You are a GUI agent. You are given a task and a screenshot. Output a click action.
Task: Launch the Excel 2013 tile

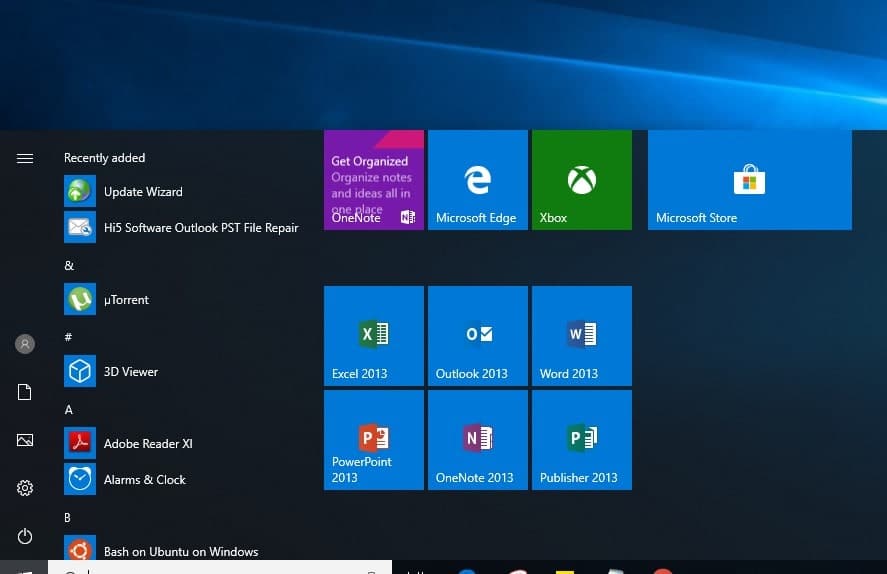pos(374,336)
